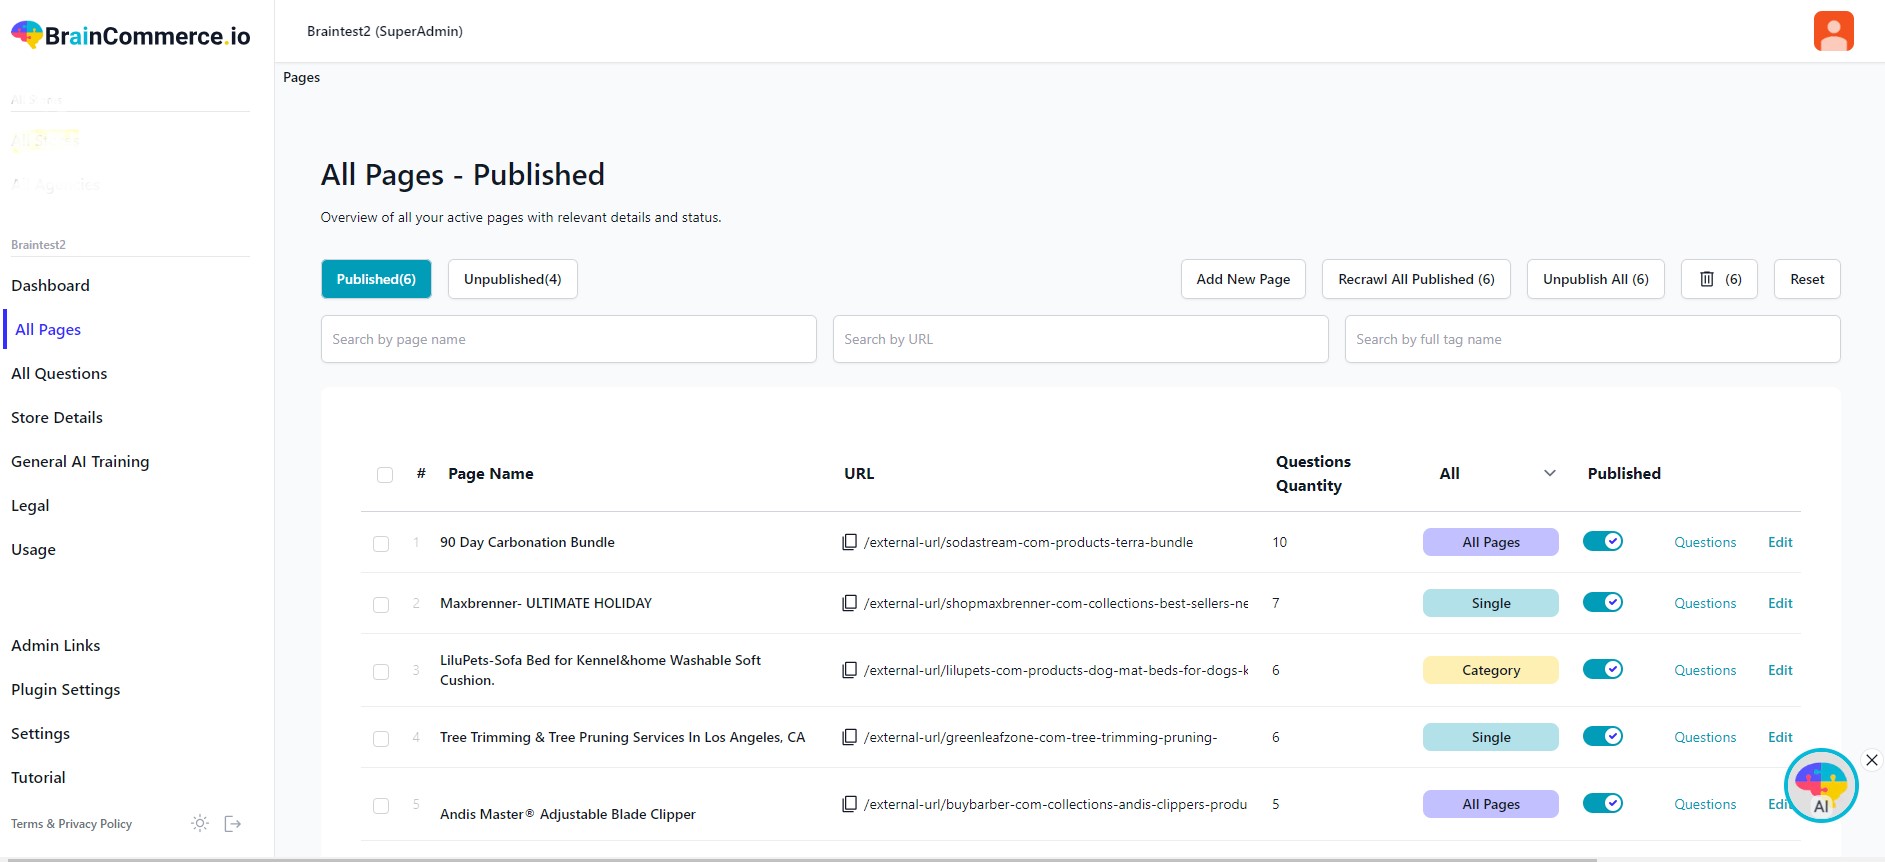This screenshot has width=1885, height=862.
Task: Click the Add New Page button
Action: [1243, 279]
